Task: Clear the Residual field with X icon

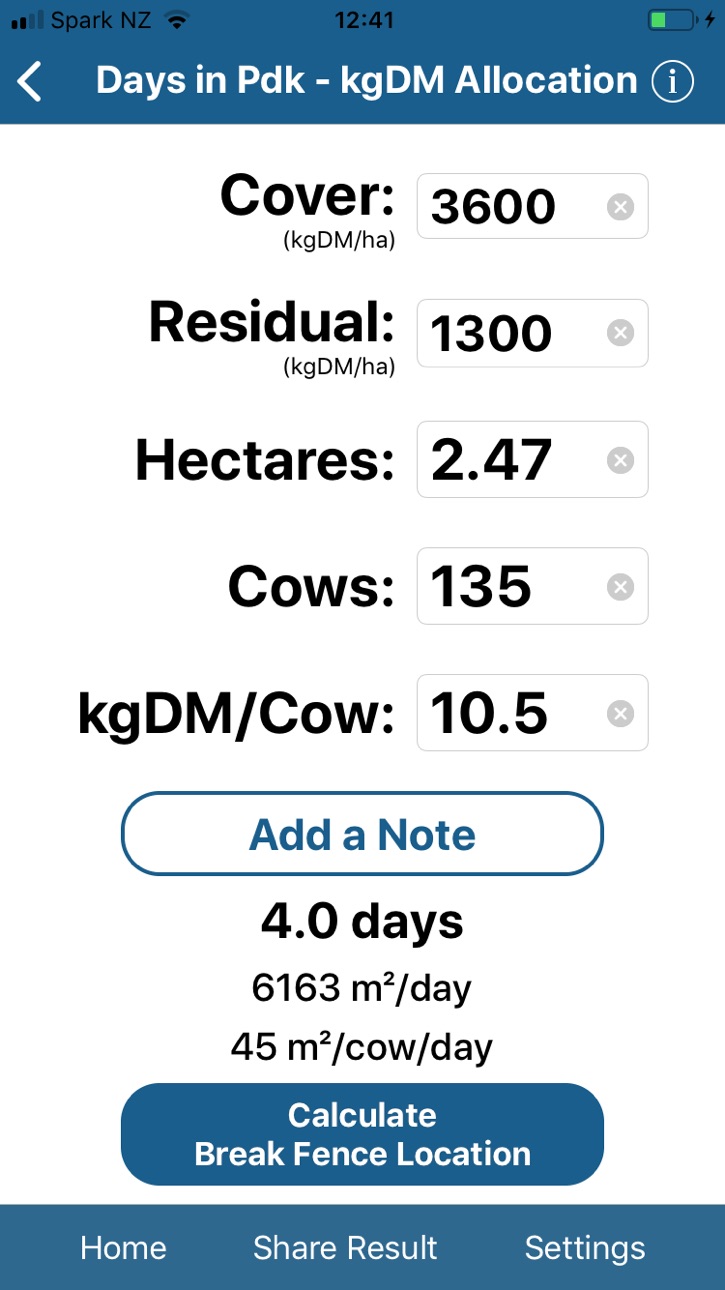Action: [620, 333]
